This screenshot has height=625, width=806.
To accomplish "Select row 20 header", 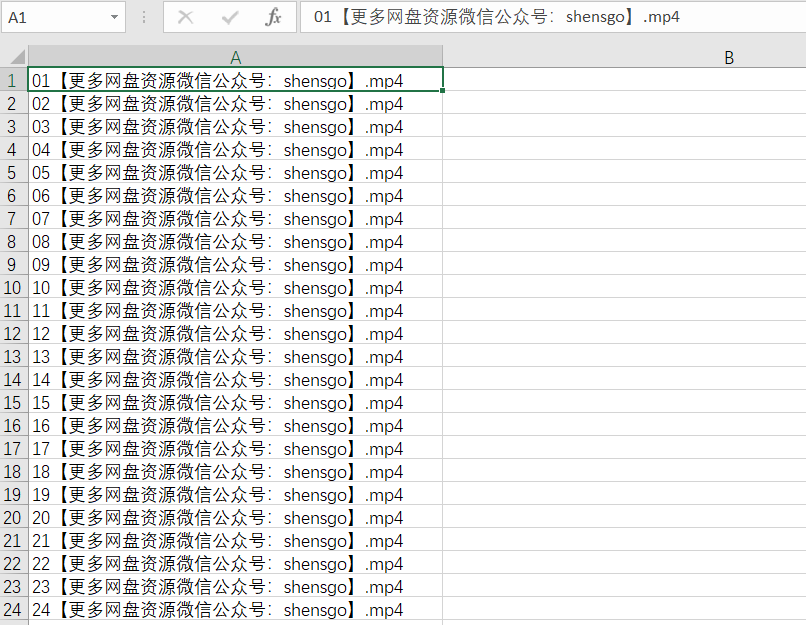I will [x=12, y=518].
